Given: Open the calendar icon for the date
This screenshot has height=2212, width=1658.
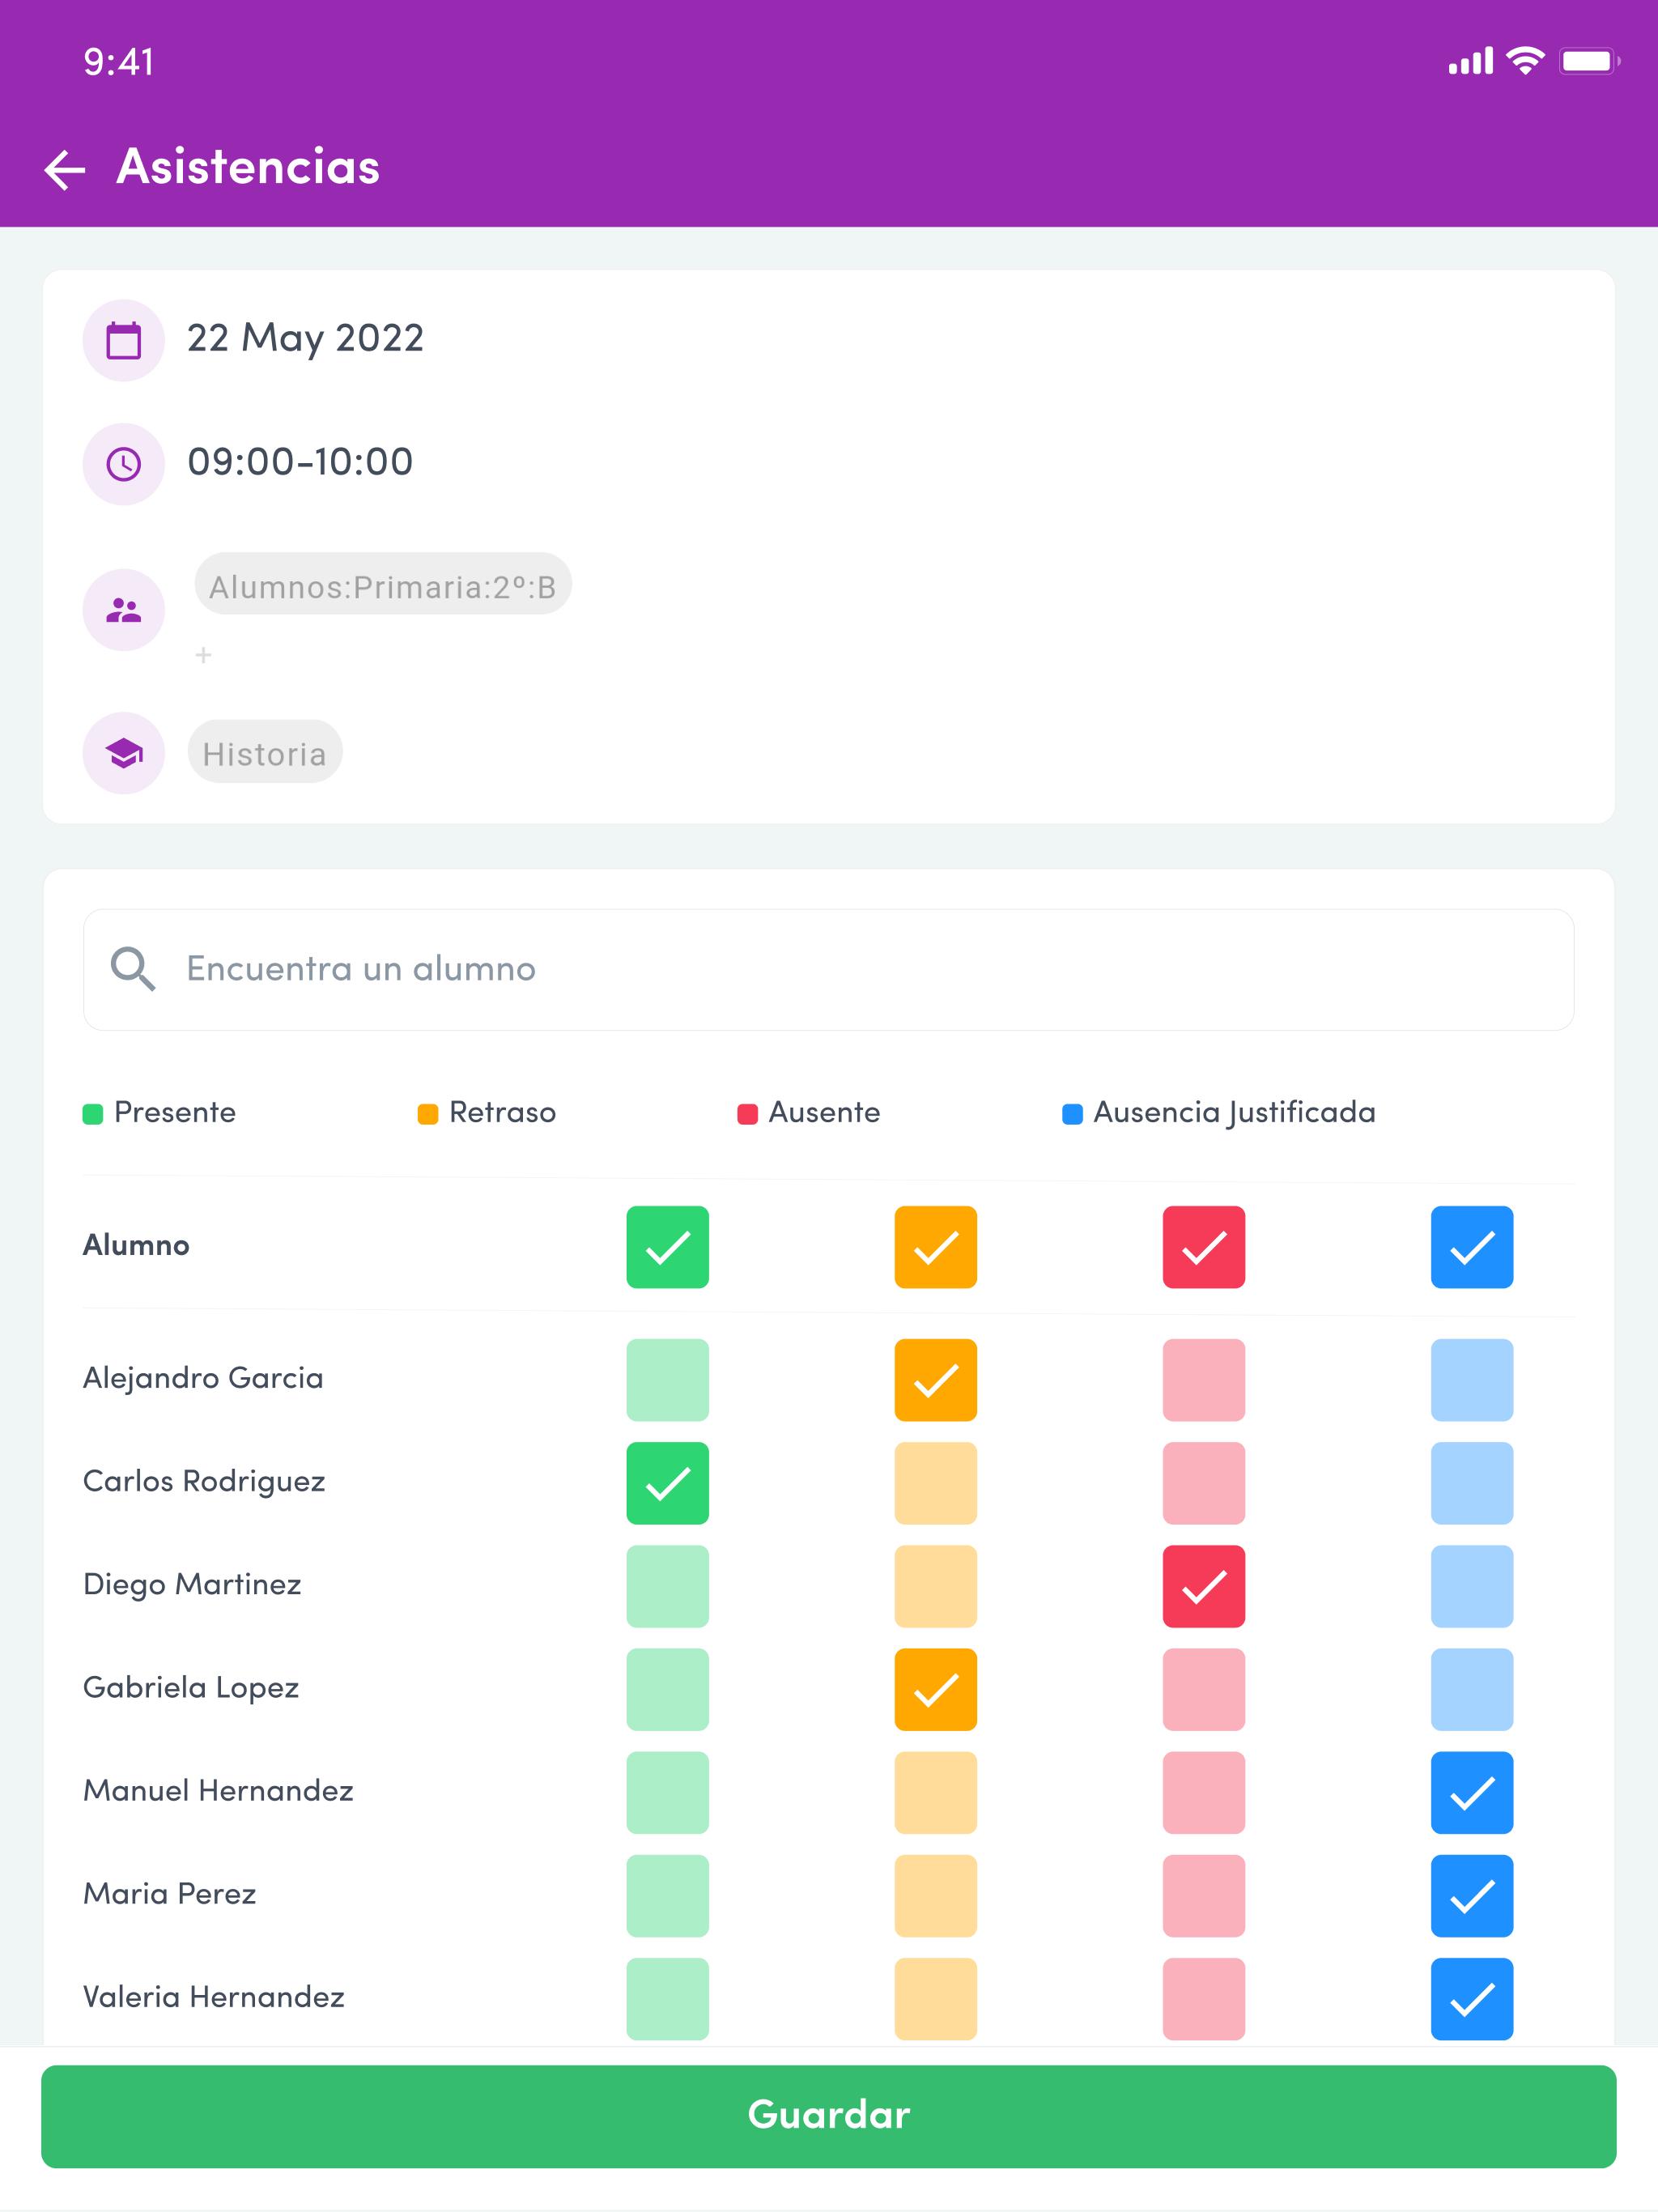Looking at the screenshot, I should pos(123,340).
